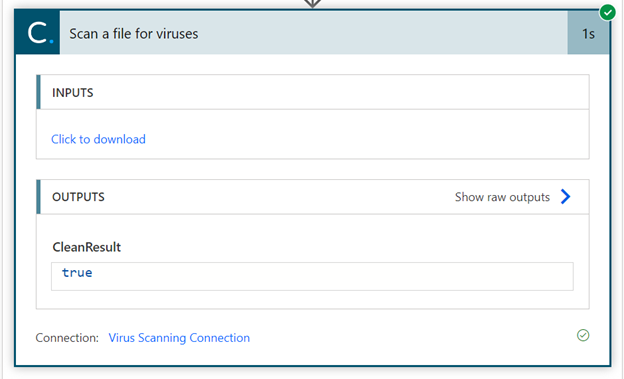The image size is (624, 379).
Task: Click the flow connector arrow above card
Action: (x=312, y=4)
